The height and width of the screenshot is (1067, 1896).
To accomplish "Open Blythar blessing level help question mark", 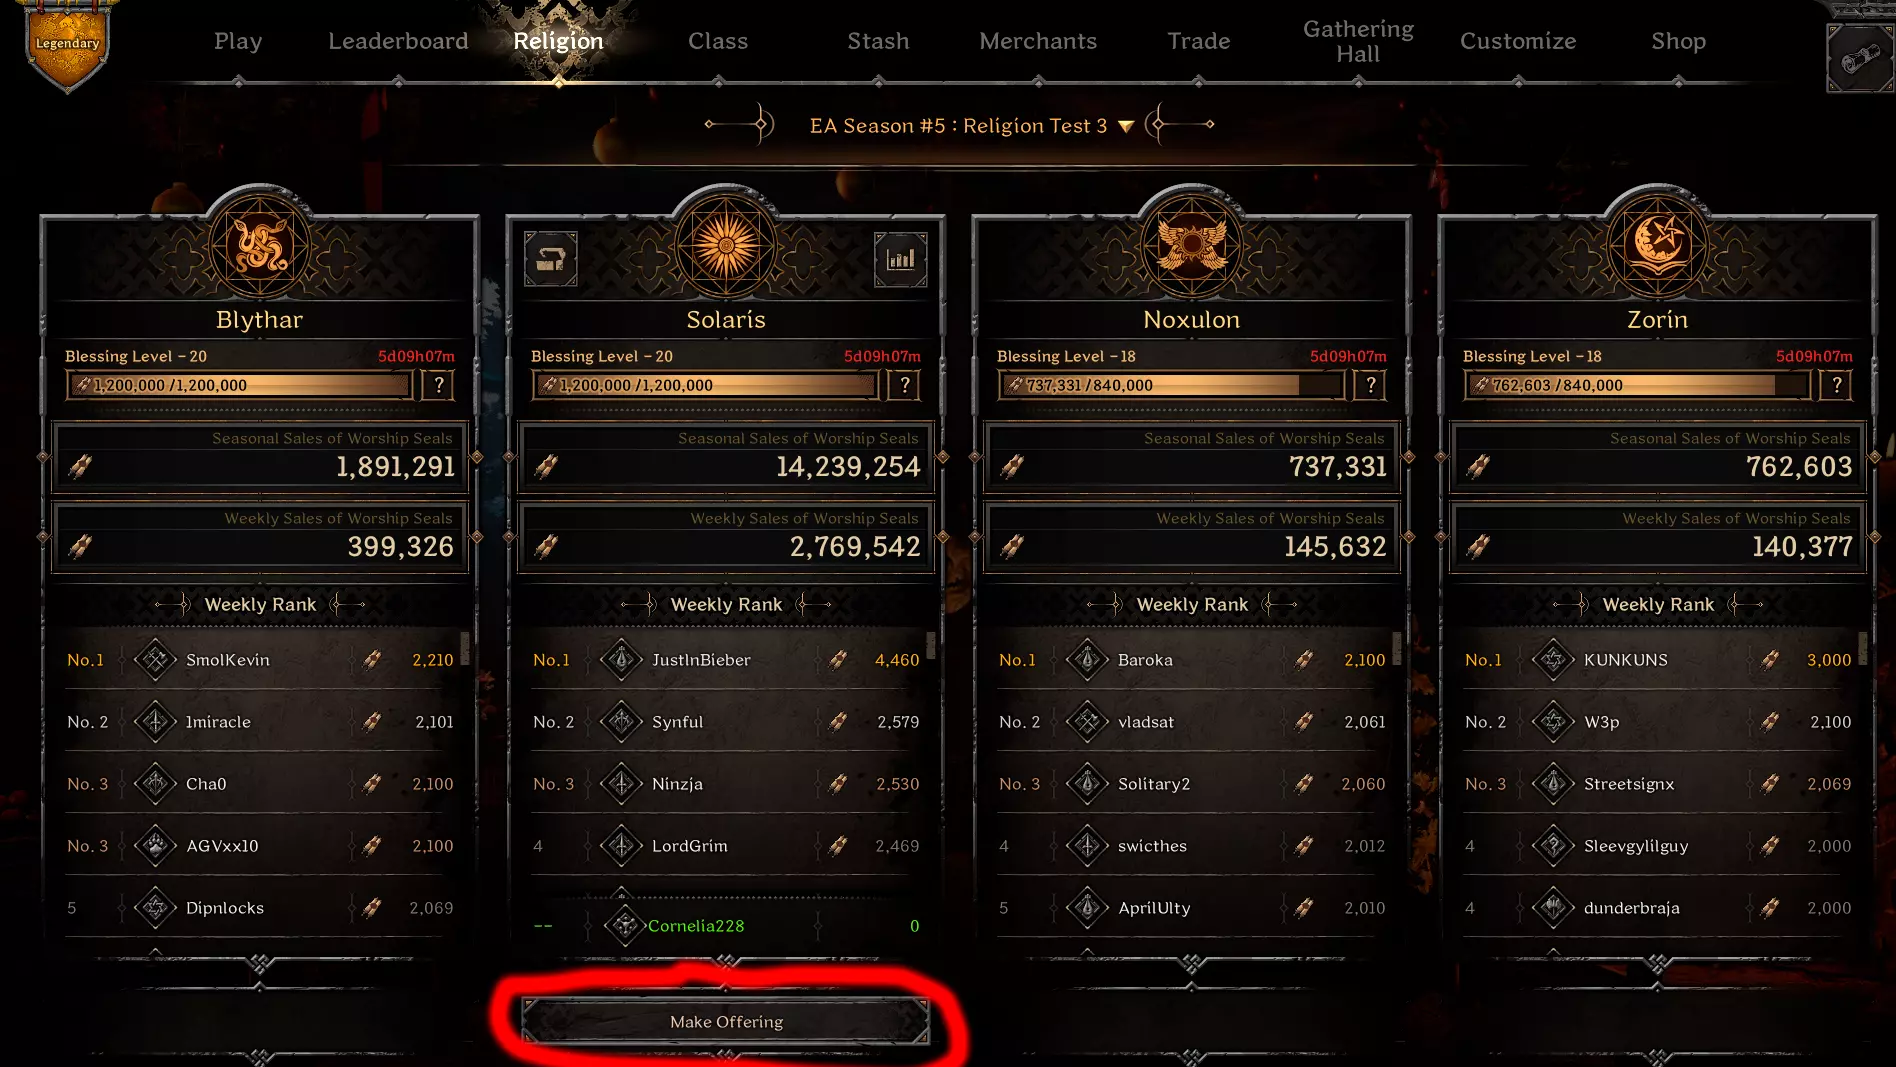I will click(438, 385).
